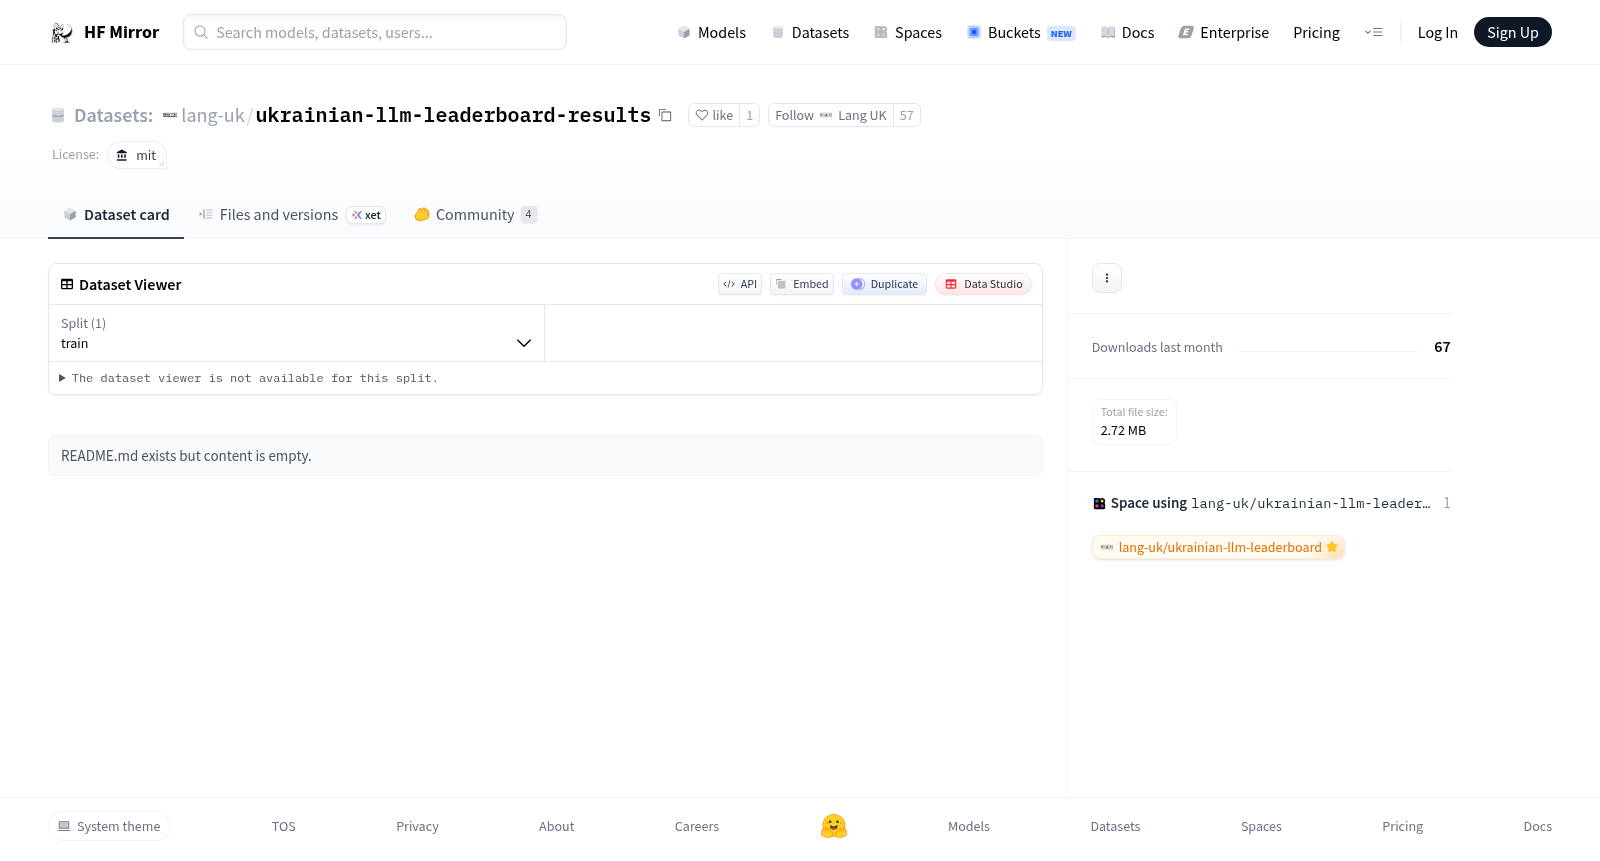
Task: Open the ukrainian-llm-leaderboard-results dataset title
Action: [453, 115]
